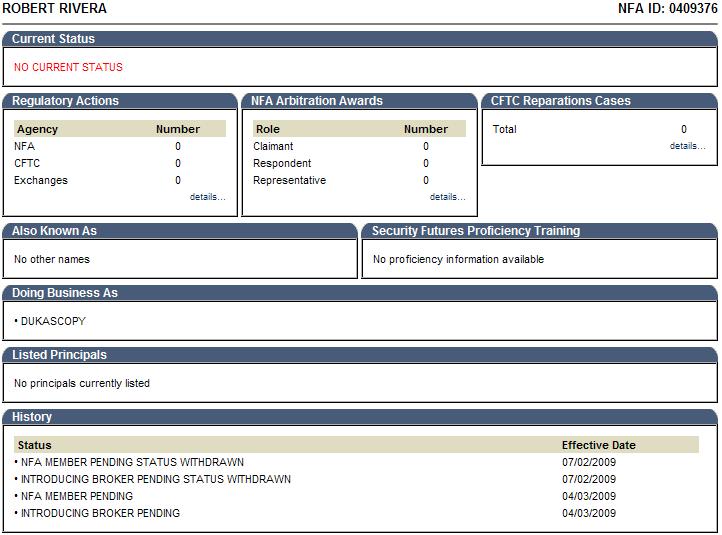Select Security Futures Proficiency Training header

pos(475,231)
